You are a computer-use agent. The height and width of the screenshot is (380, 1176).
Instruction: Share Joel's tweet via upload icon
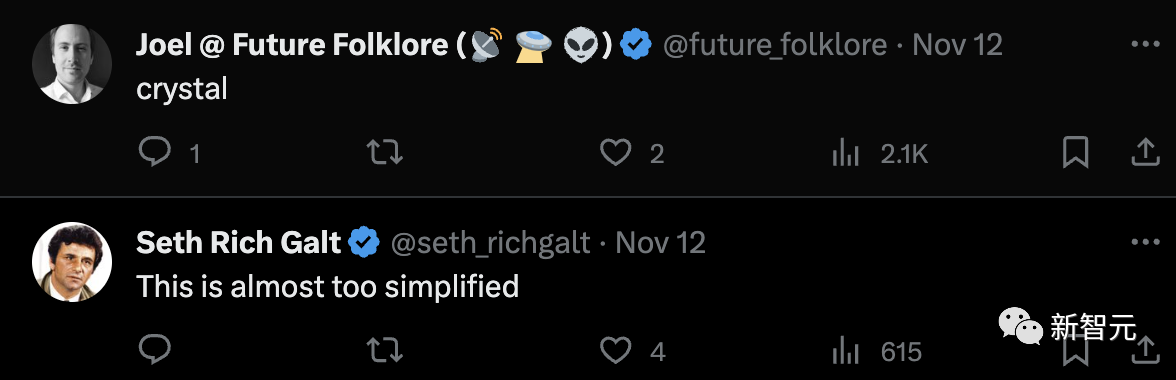click(1145, 154)
